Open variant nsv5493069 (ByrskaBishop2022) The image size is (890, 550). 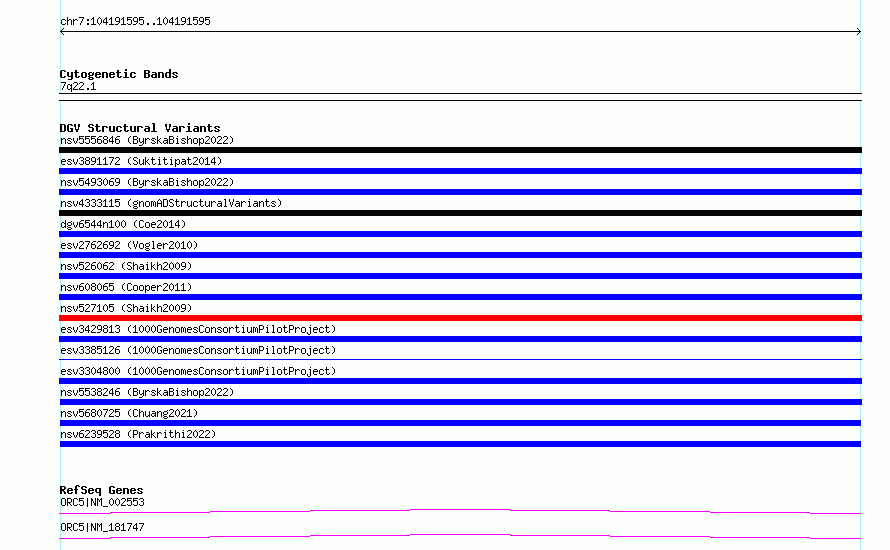click(x=147, y=182)
